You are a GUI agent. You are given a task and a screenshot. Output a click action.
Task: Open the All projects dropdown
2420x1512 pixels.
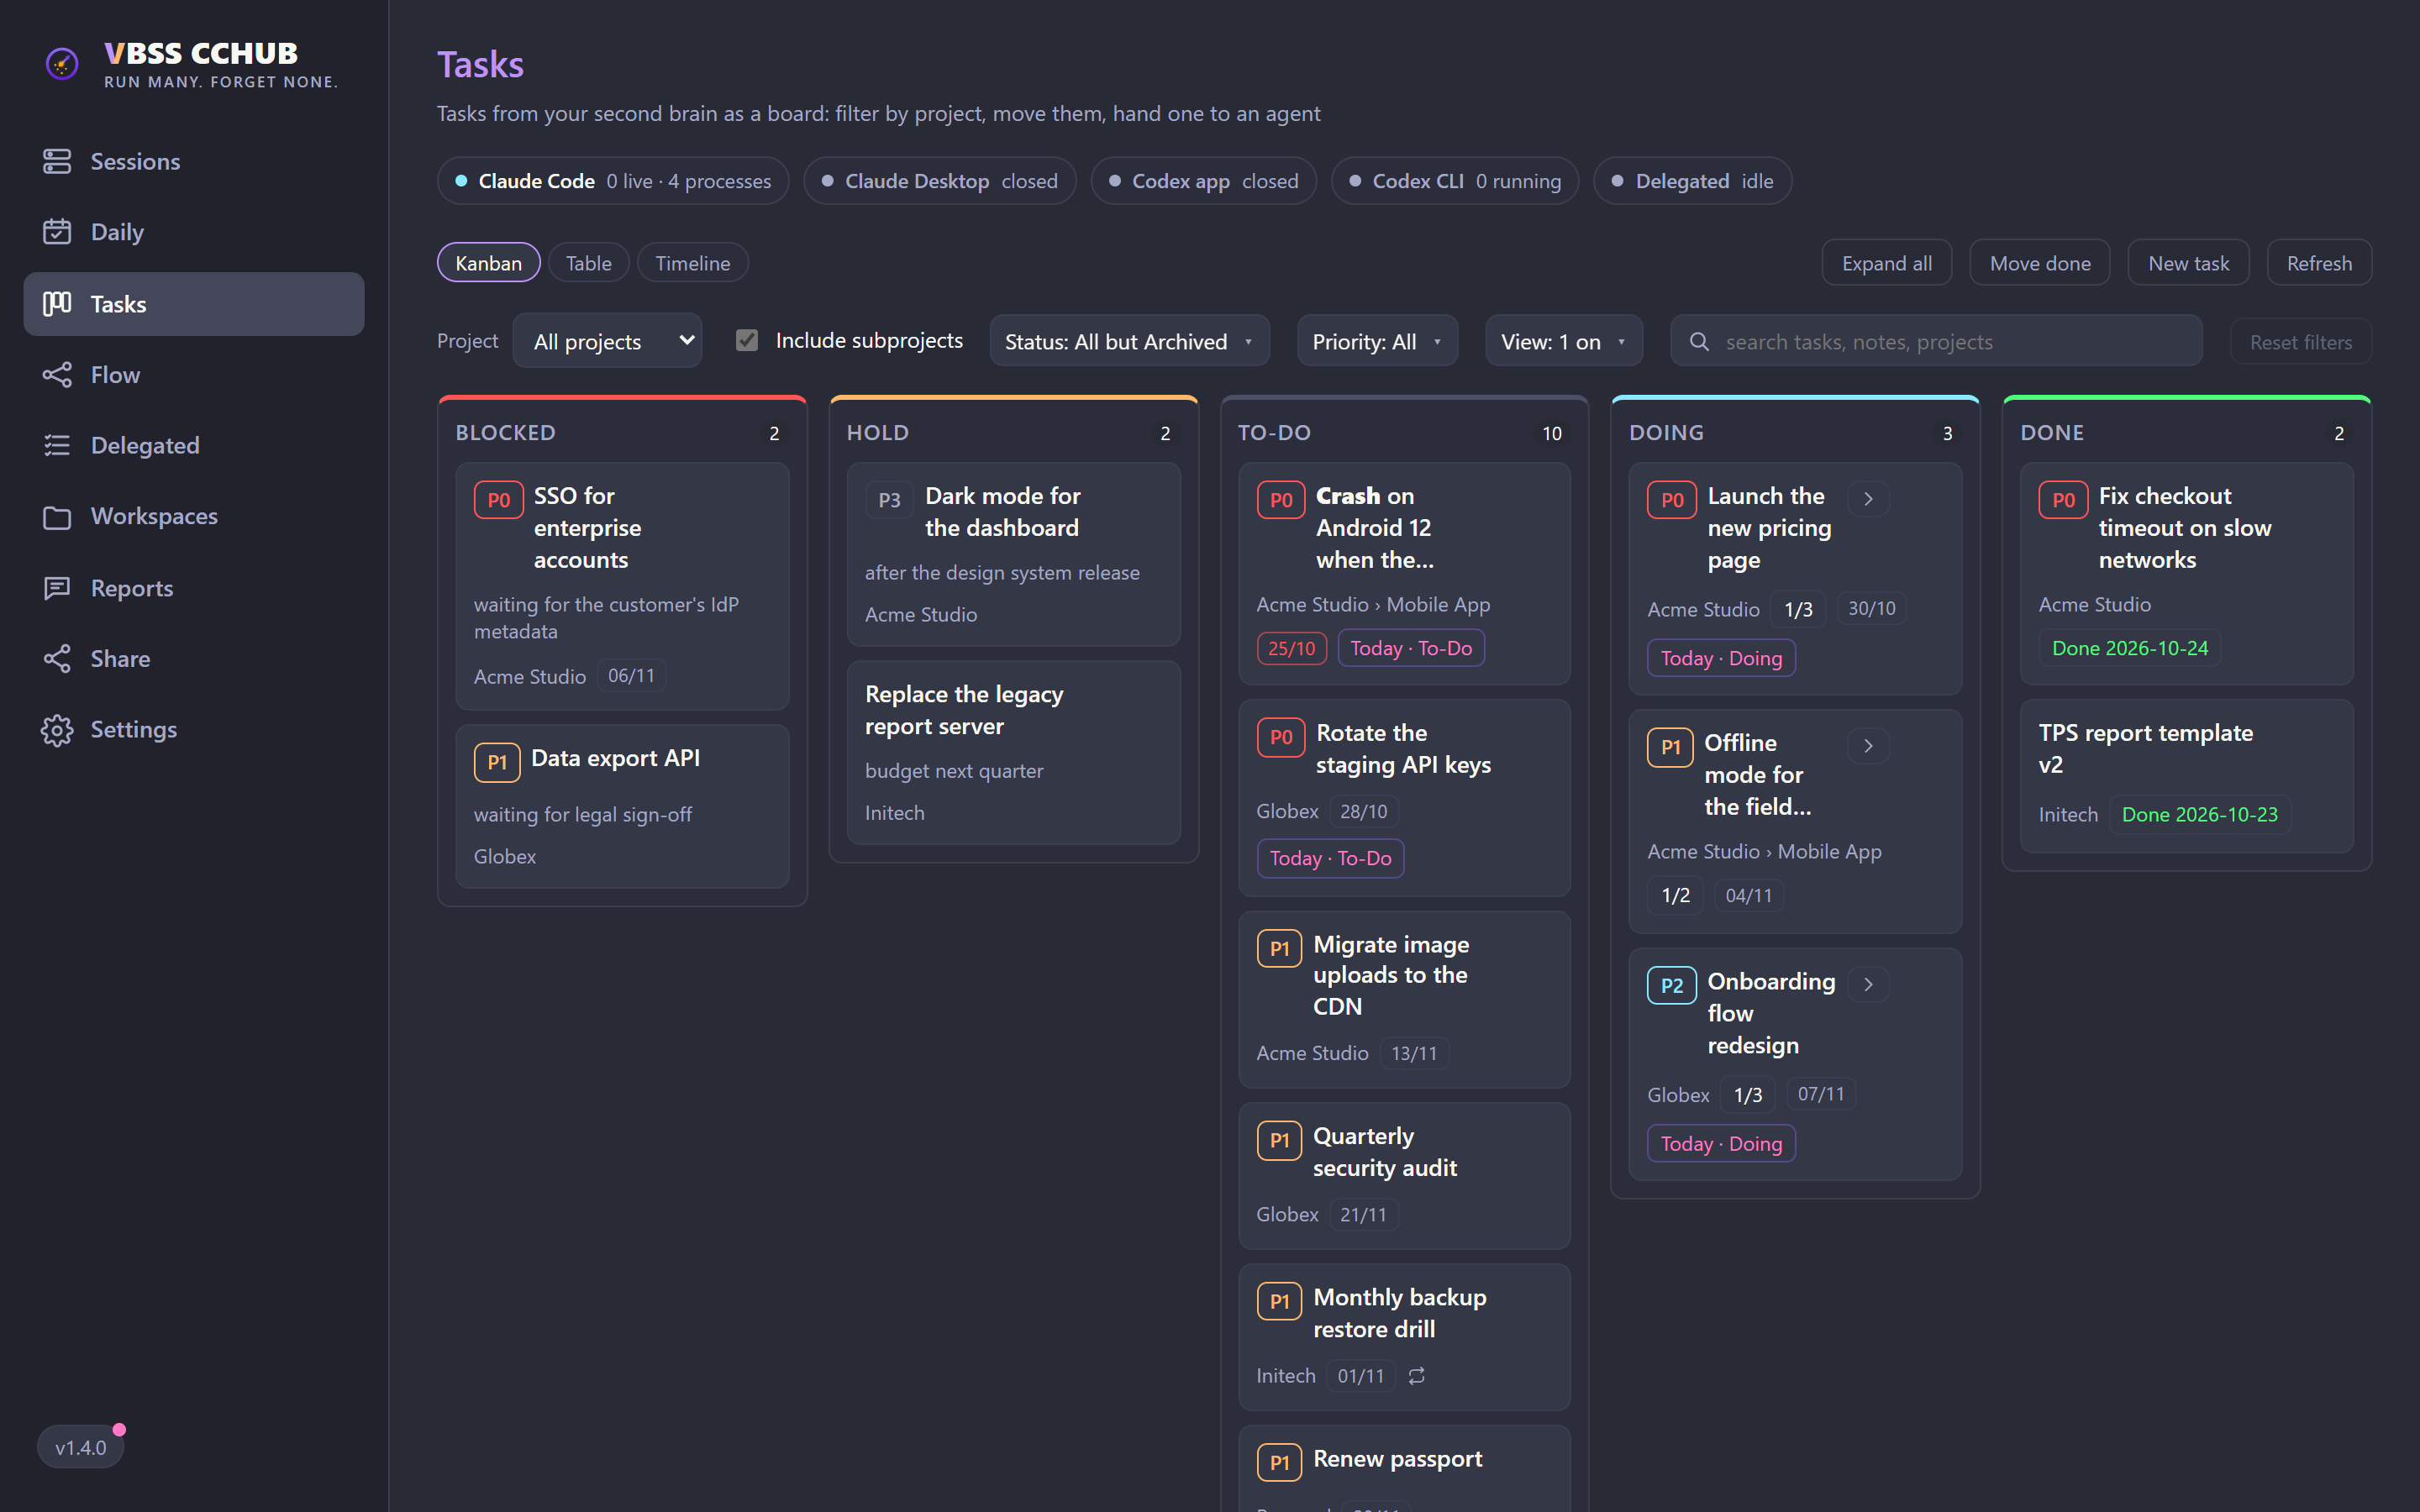coord(608,341)
